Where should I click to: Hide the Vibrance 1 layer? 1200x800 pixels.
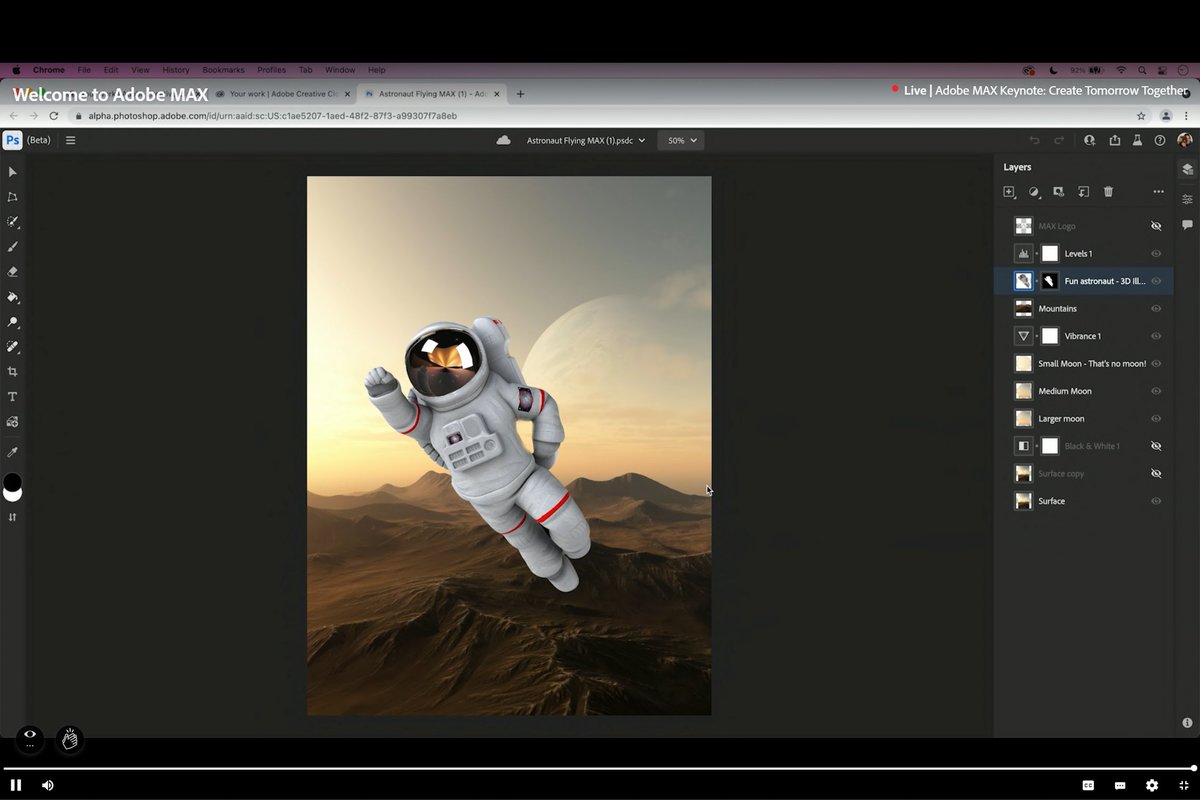[x=1156, y=336]
